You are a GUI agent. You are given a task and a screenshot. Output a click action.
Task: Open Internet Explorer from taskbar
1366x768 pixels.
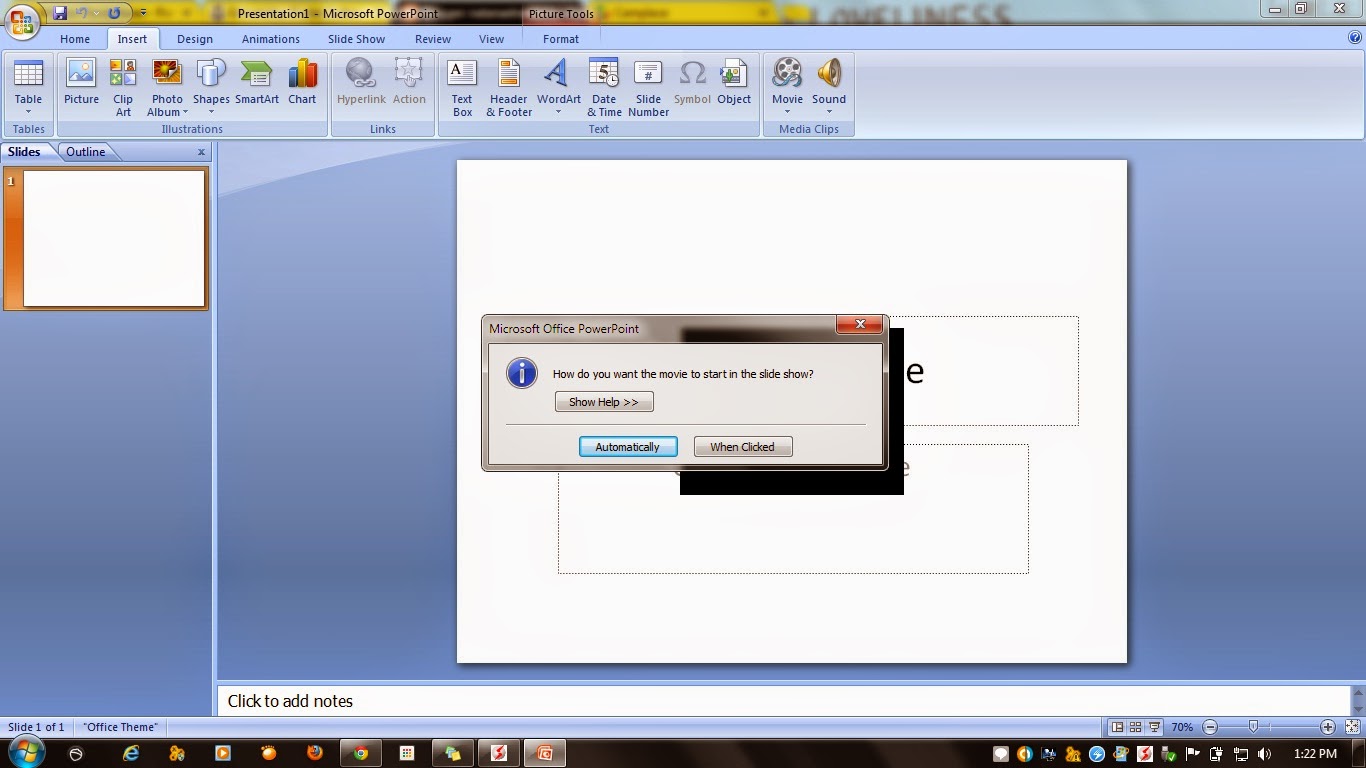tap(131, 753)
